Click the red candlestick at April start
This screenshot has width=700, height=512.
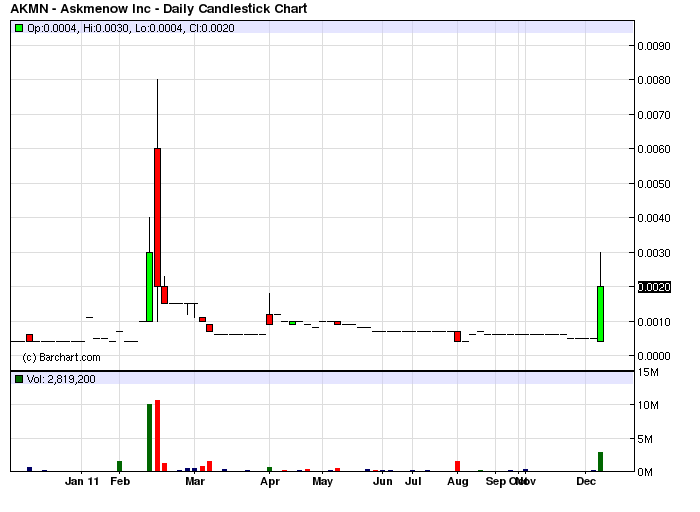click(269, 319)
